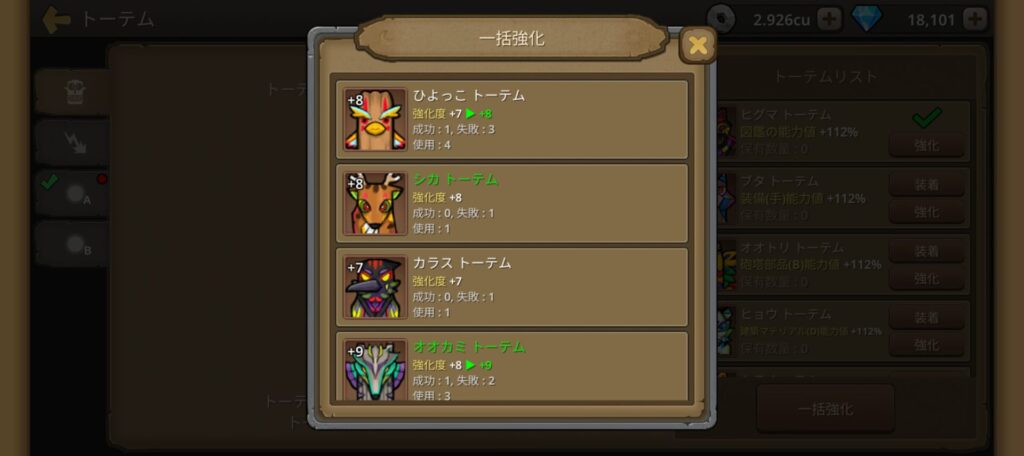The height and width of the screenshot is (456, 1024).
Task: Tap 強化 for ヒョウ トーテム
Action: click(x=926, y=344)
